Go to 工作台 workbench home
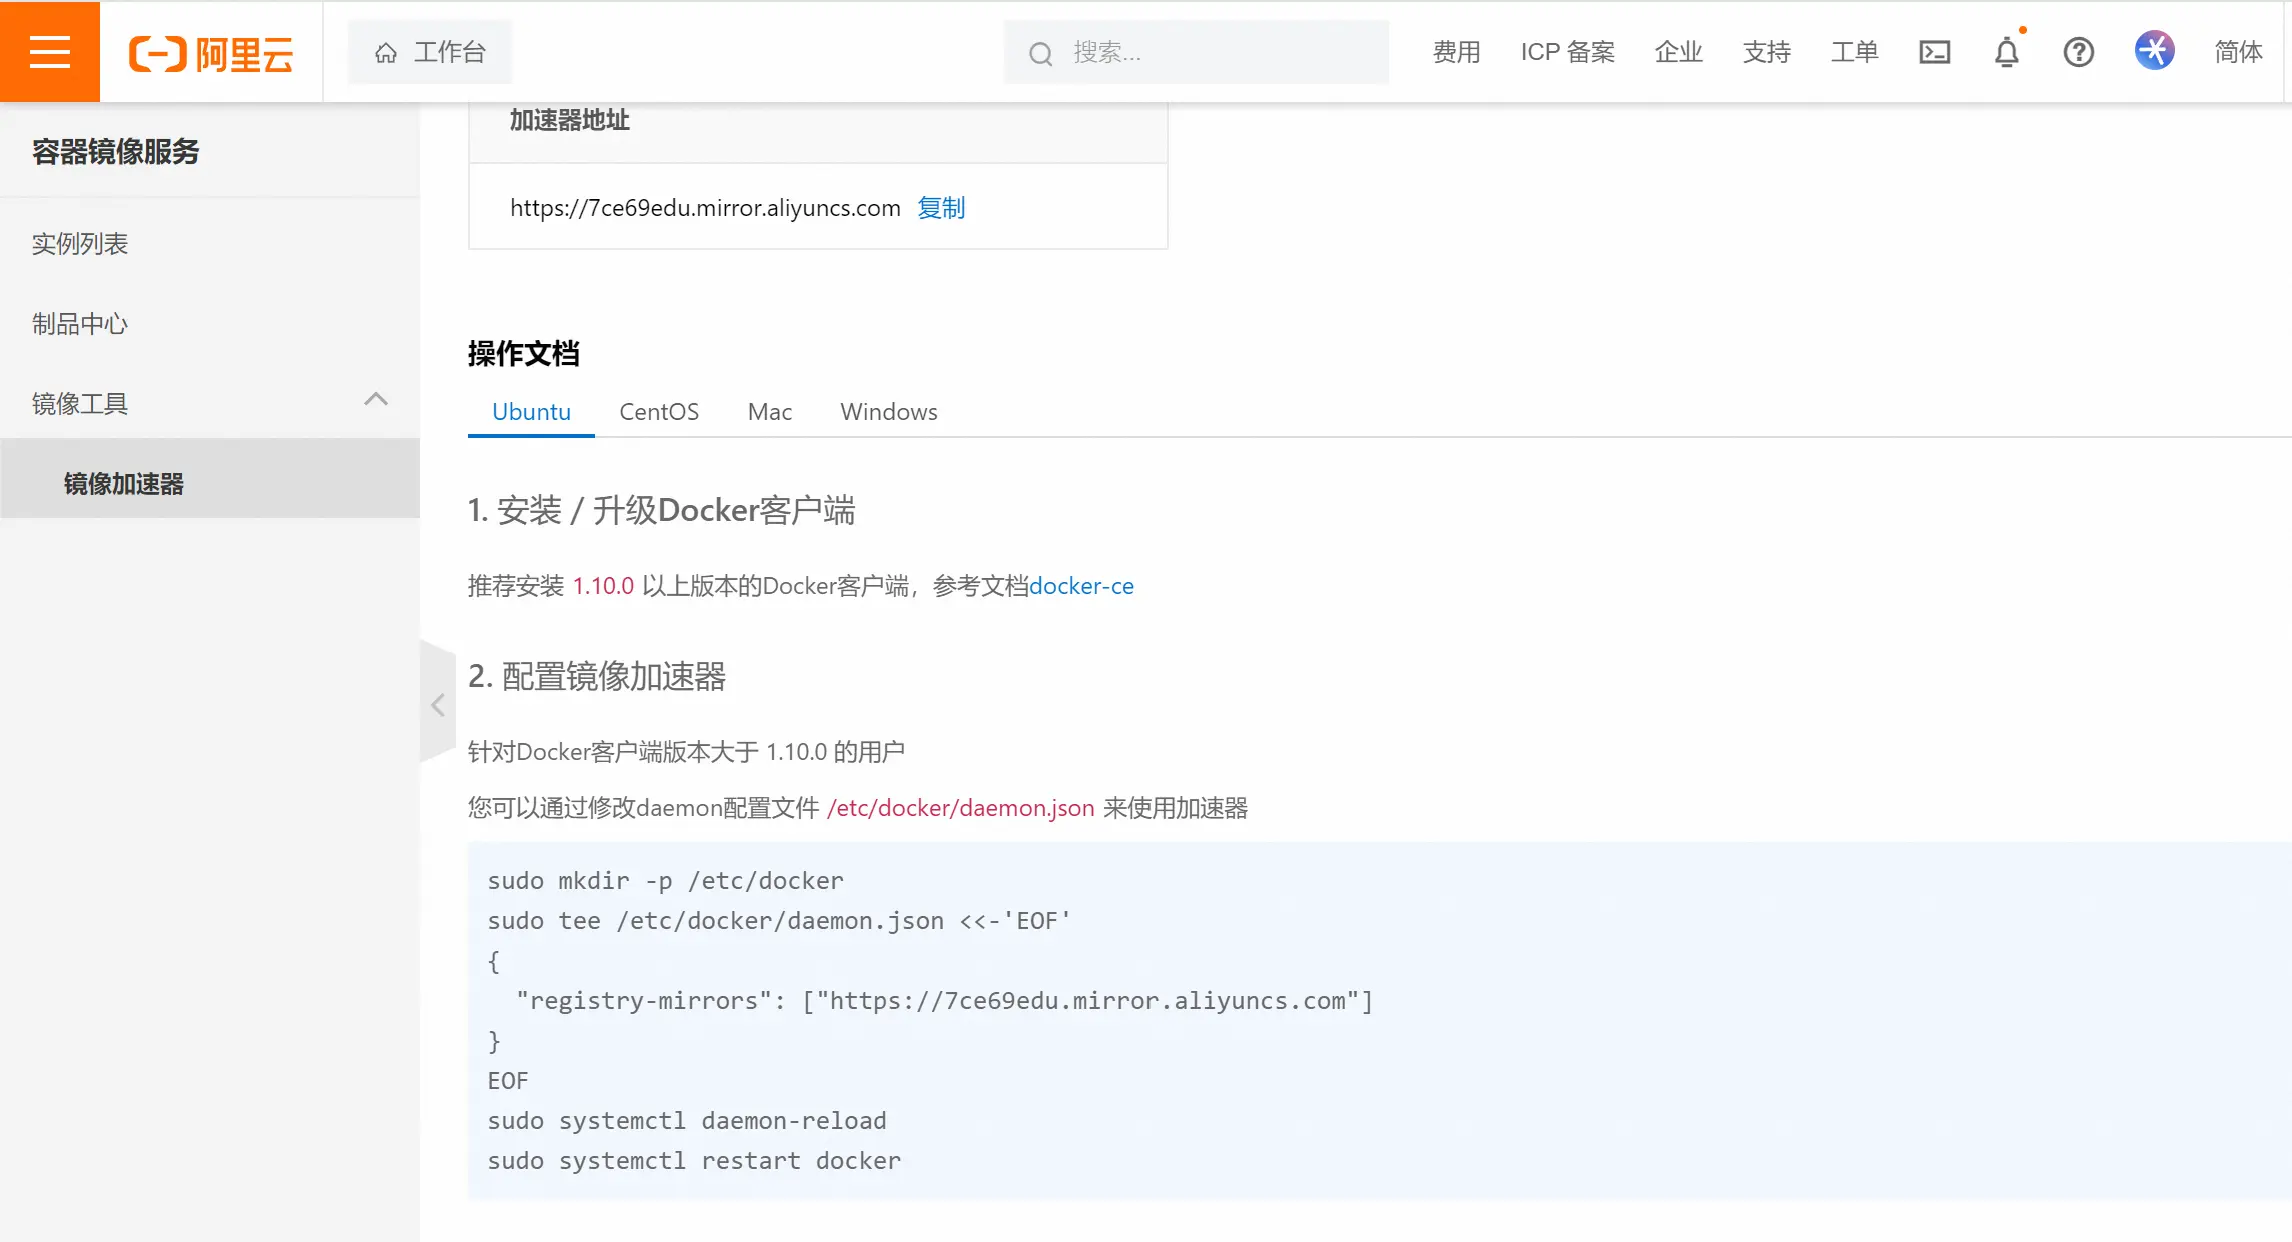The width and height of the screenshot is (2292, 1242). tap(430, 52)
